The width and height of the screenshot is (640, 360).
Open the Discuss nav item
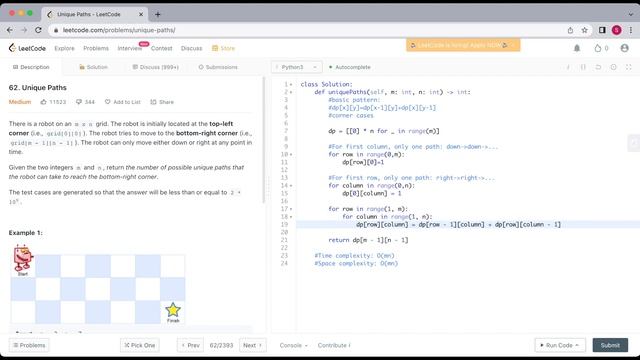pos(191,48)
